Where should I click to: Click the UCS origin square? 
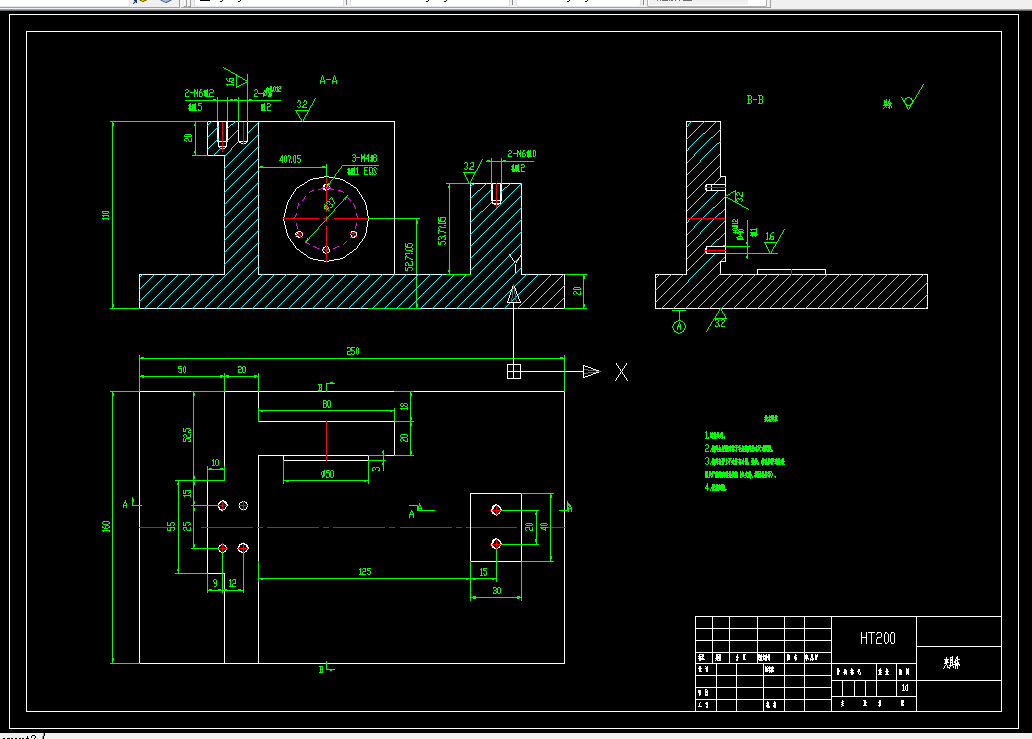click(x=514, y=372)
